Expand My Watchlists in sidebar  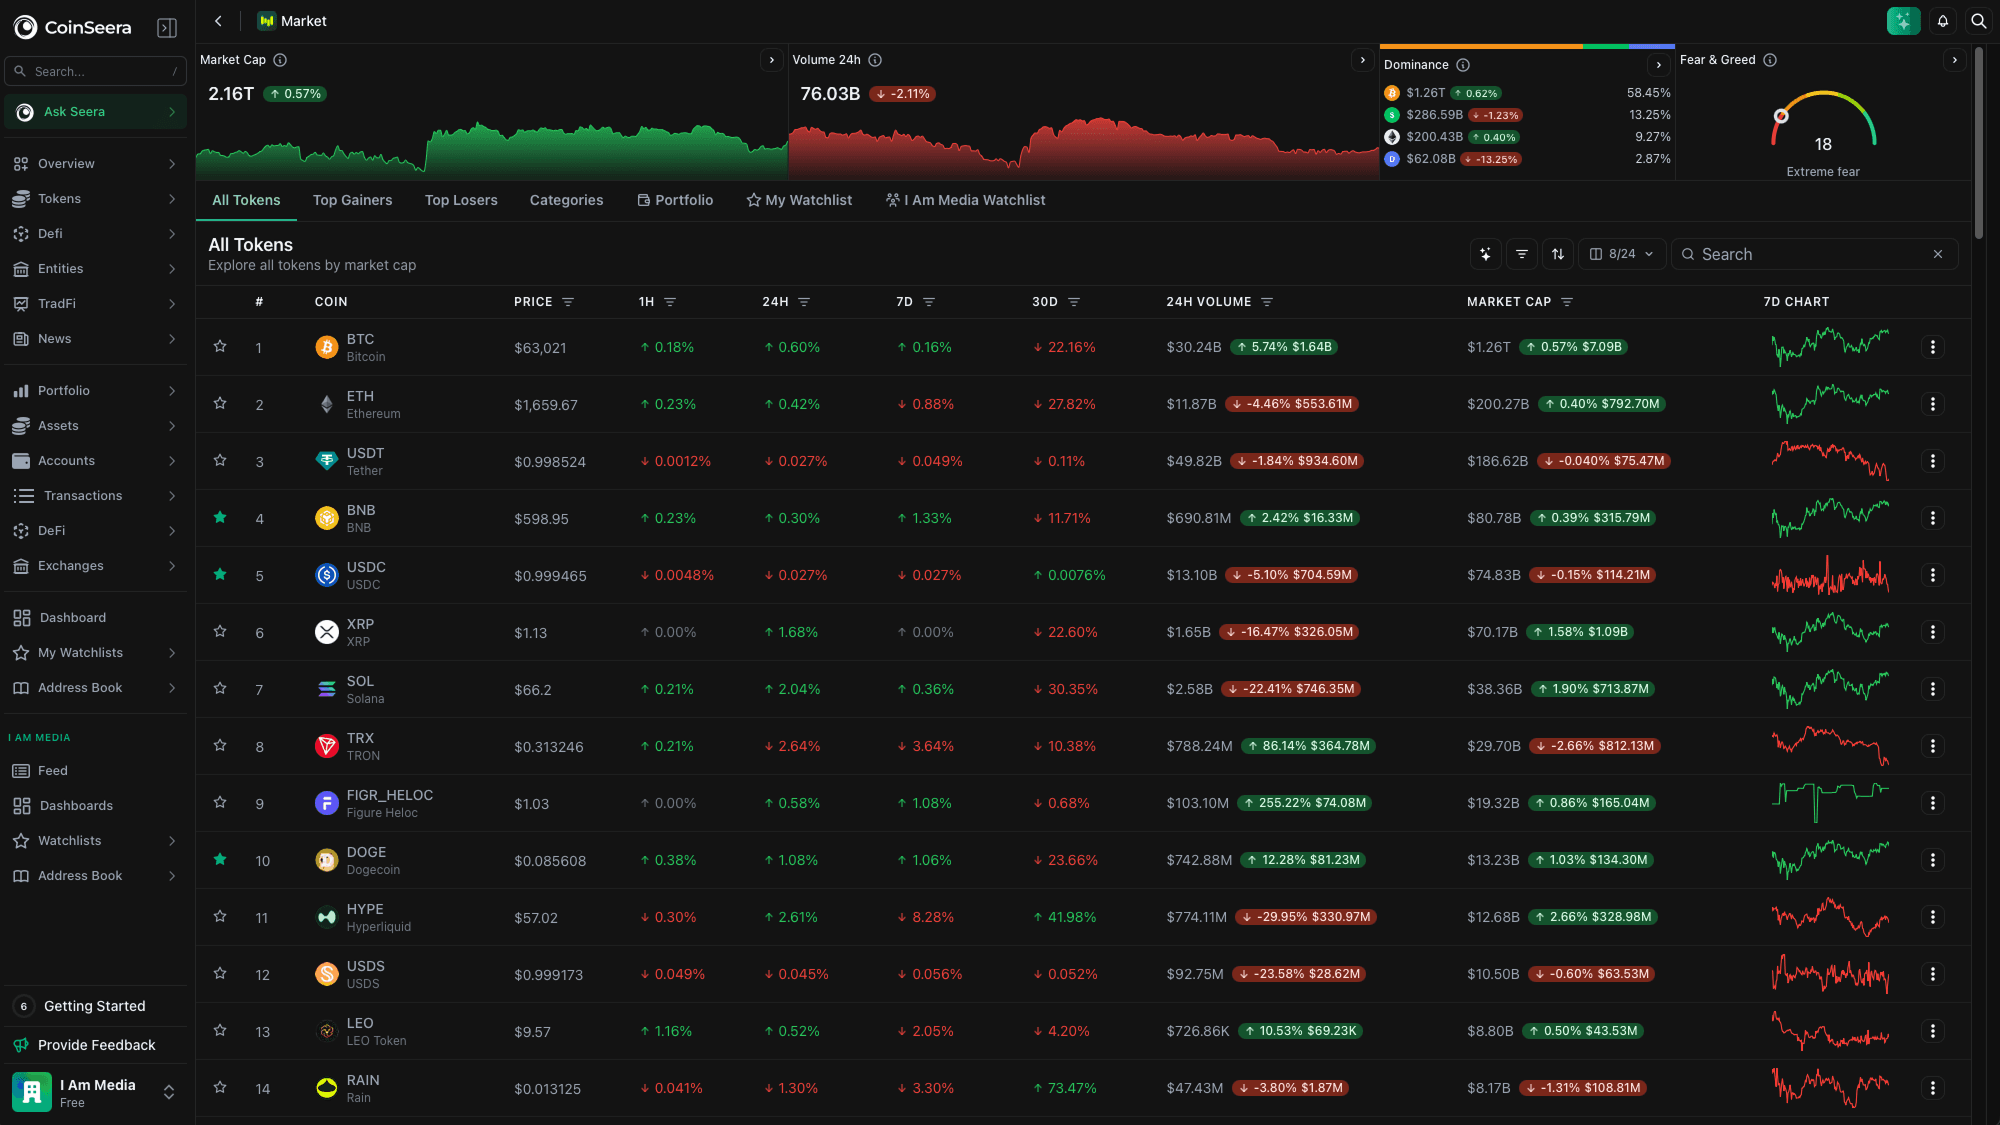[172, 653]
